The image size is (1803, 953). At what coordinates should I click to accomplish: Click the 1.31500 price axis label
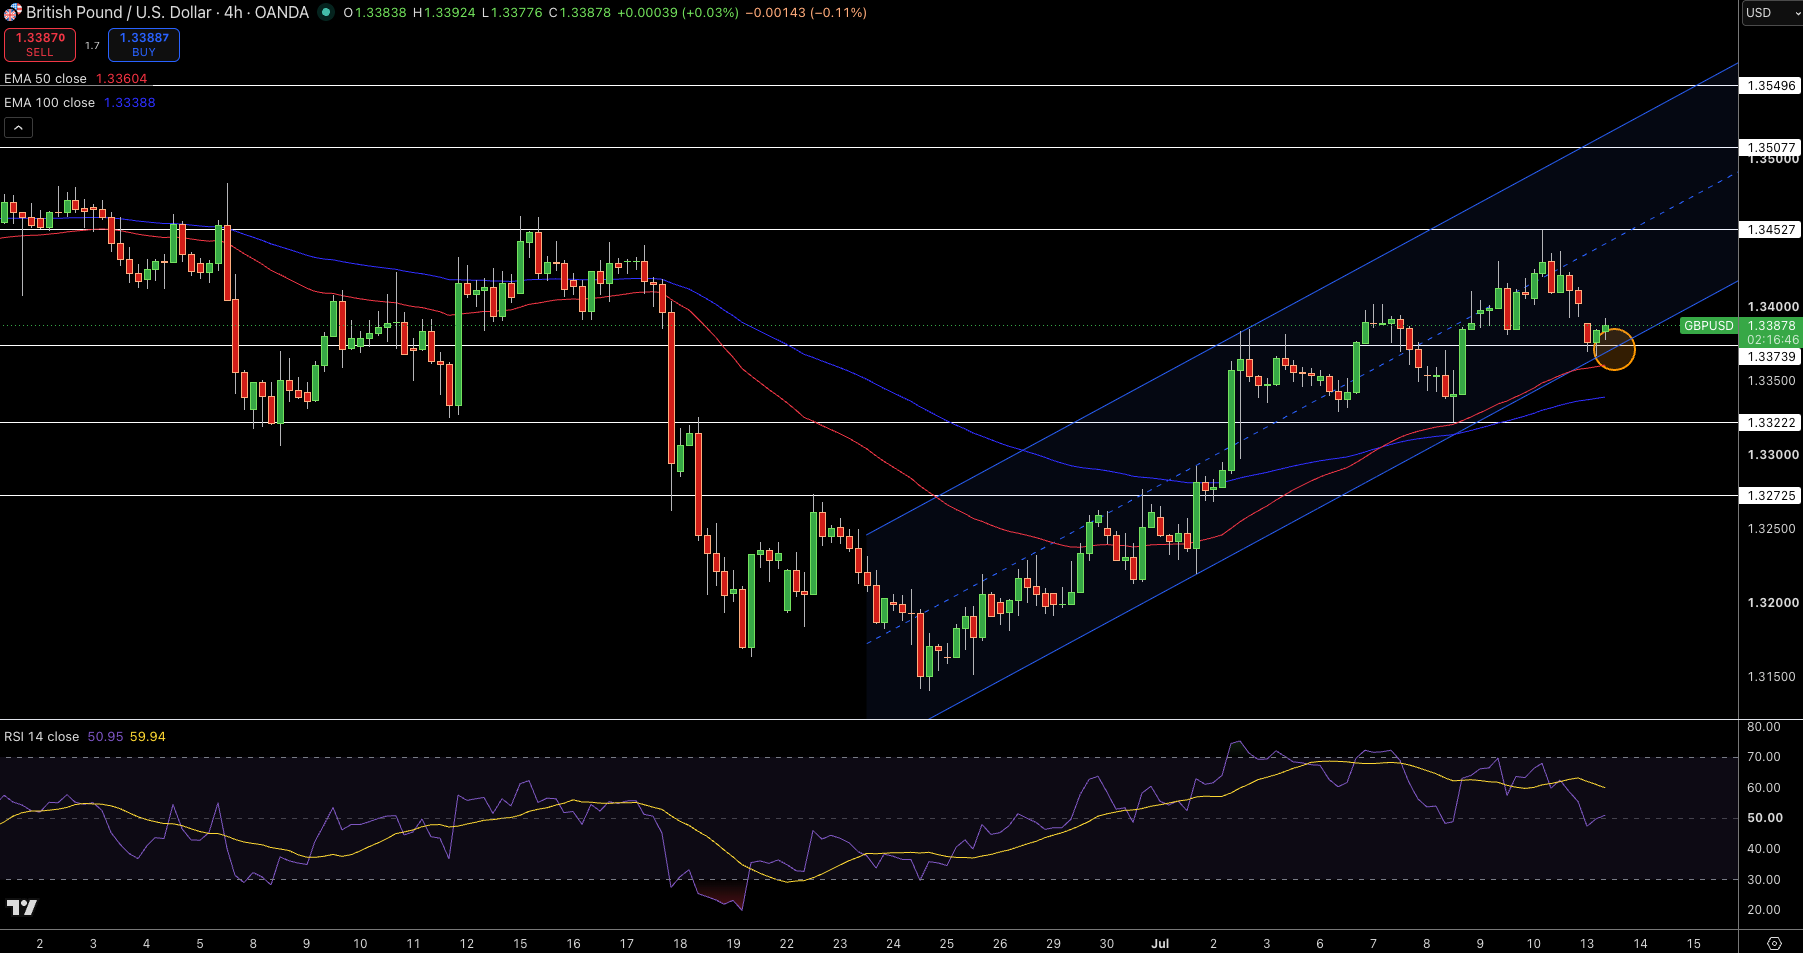[x=1771, y=676]
